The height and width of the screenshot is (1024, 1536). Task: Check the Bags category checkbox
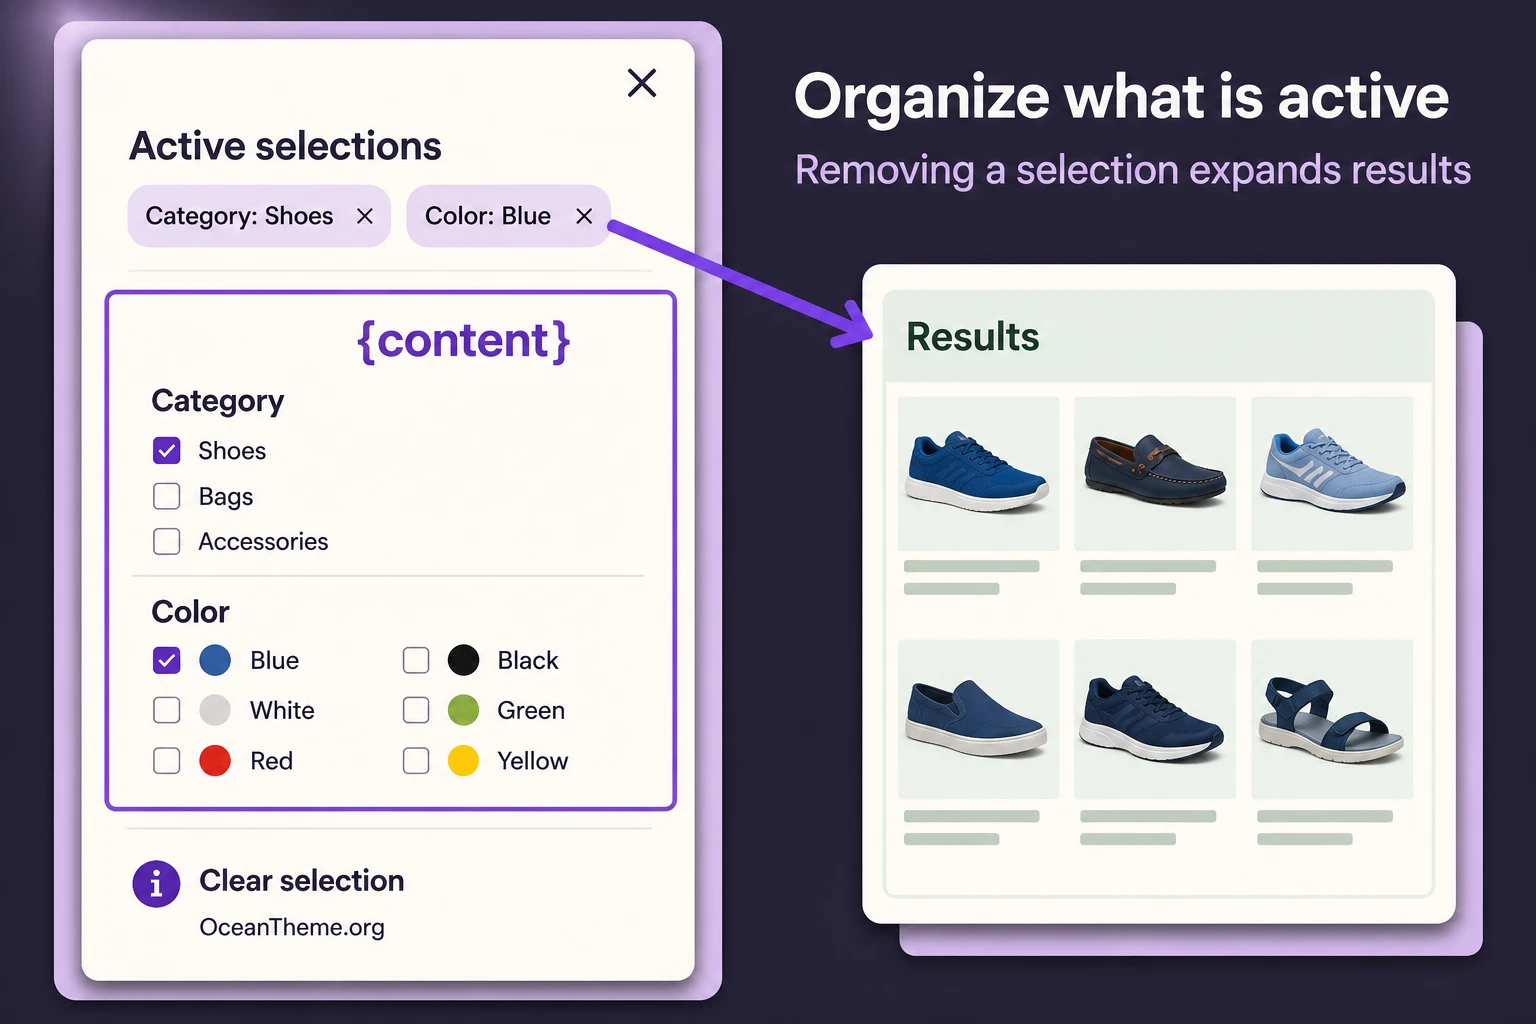(x=167, y=496)
